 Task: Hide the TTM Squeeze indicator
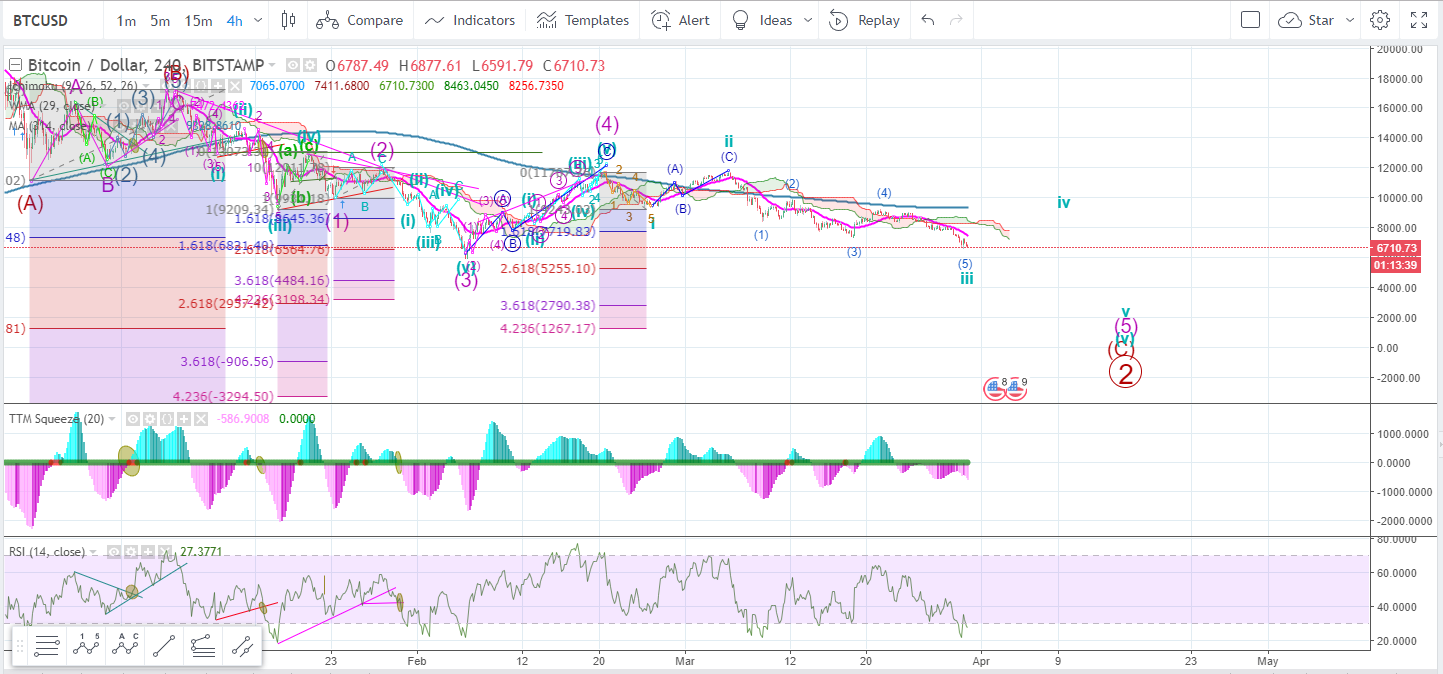(133, 419)
